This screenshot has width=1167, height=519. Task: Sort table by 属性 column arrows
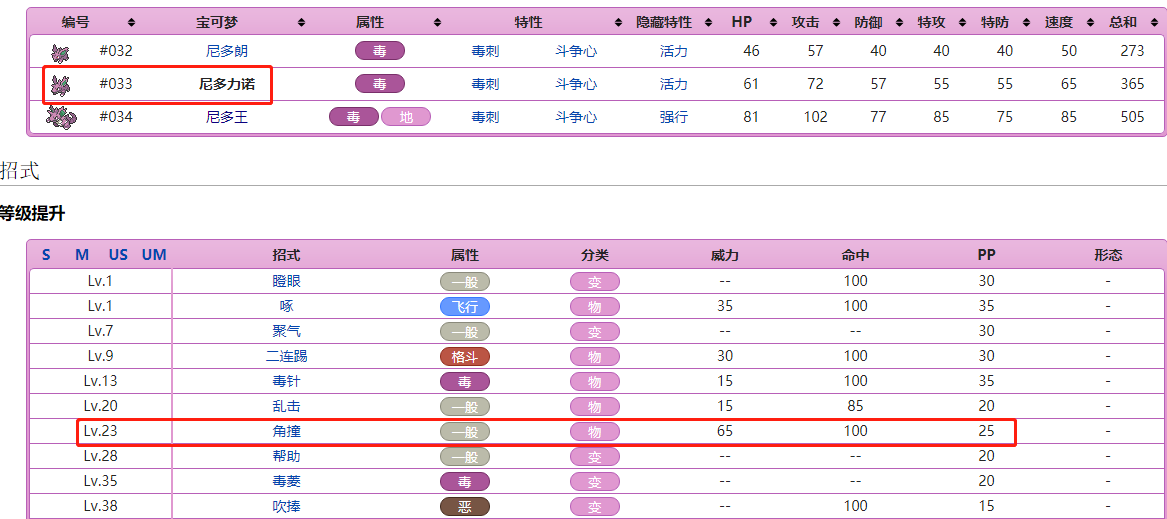(x=437, y=23)
